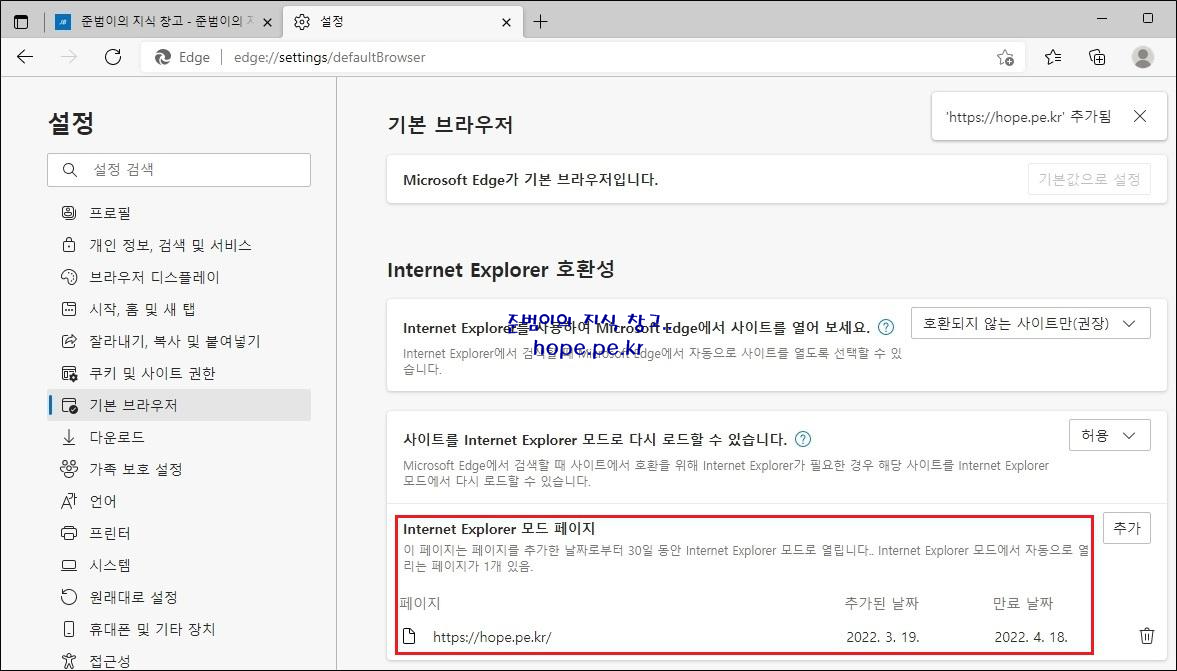Select the 설정 tab

(402, 22)
